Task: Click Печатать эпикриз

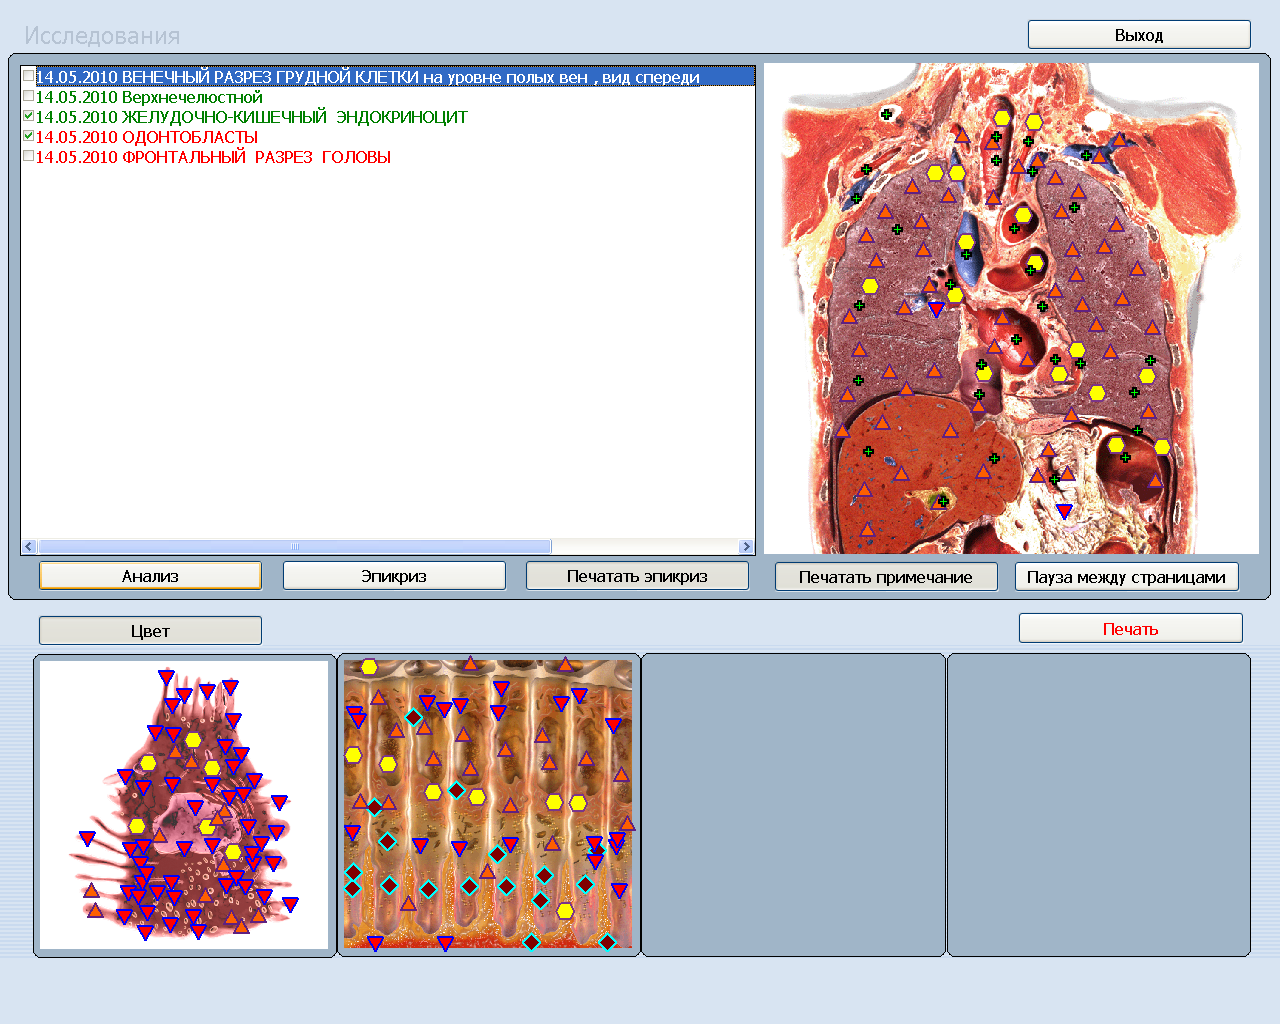Action: pyautogui.click(x=637, y=576)
